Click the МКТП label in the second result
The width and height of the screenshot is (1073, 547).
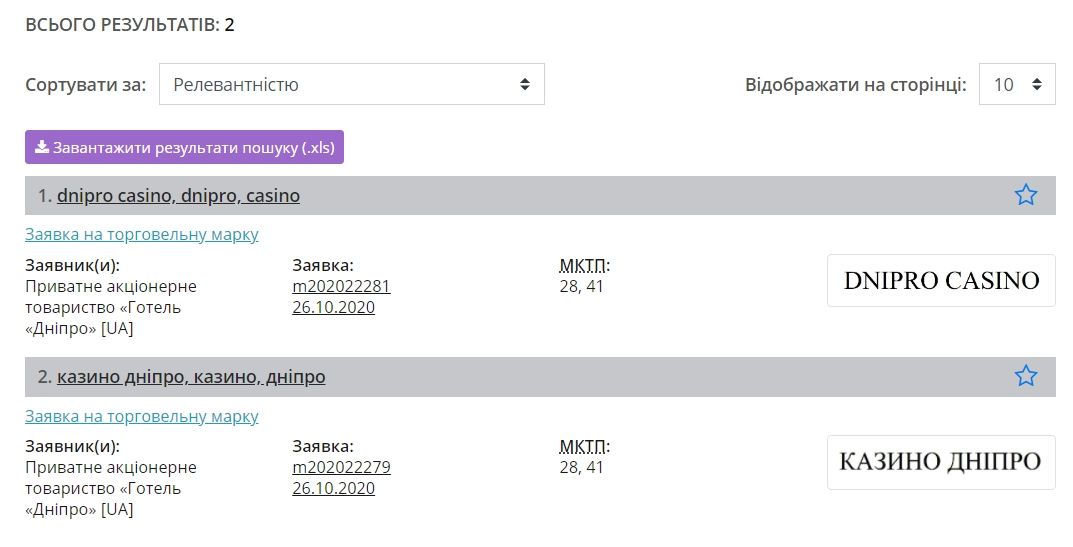584,446
